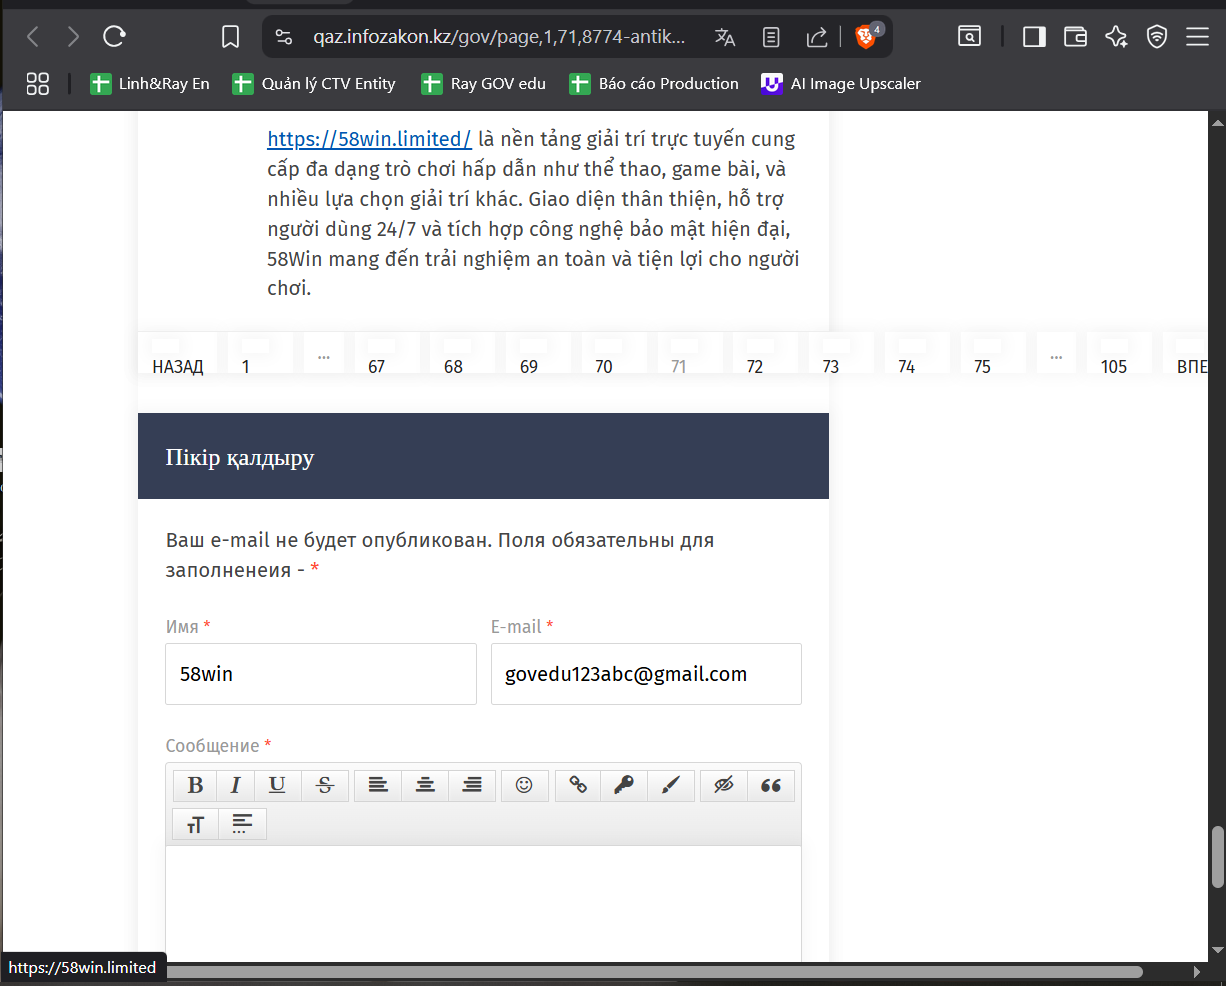The width and height of the screenshot is (1226, 986).
Task: Open the browser hamburger menu
Action: click(1197, 37)
